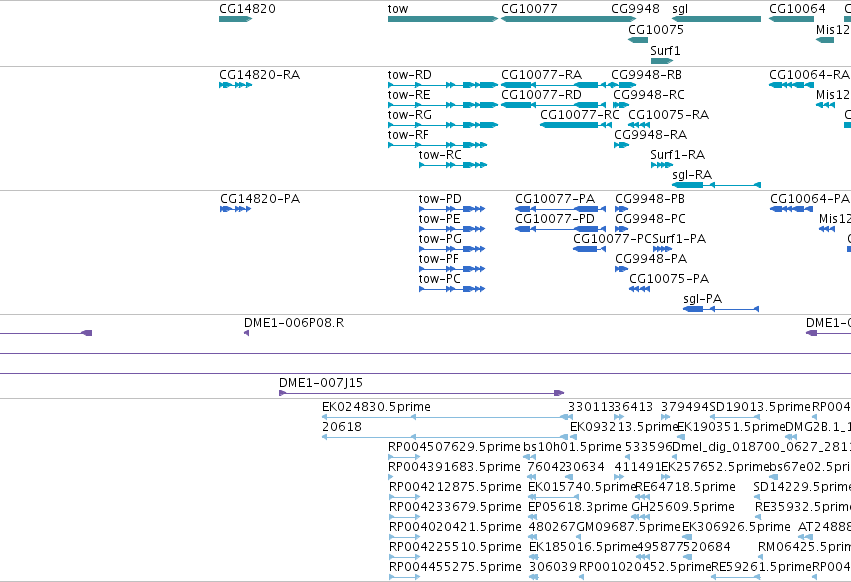The image size is (851, 582).
Task: Select protein sgl-PA
Action: [721, 309]
